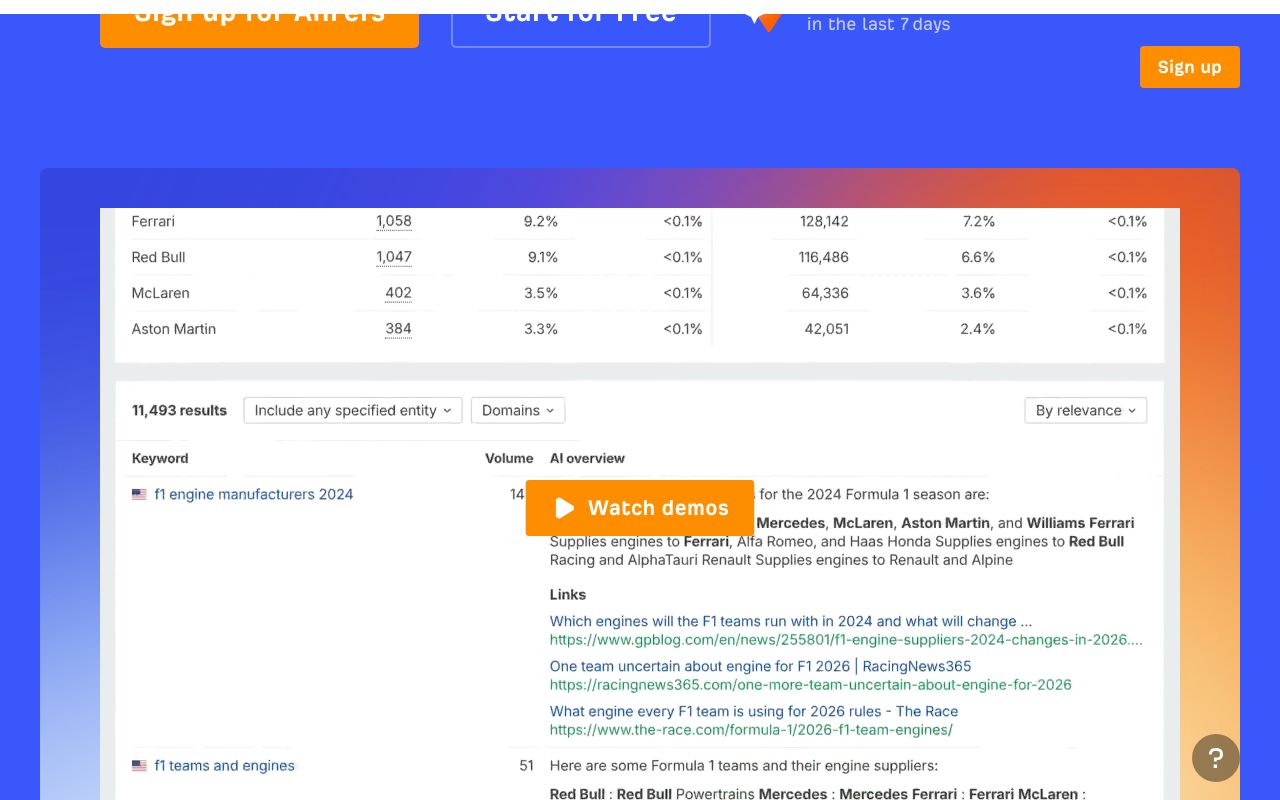Click the the-race.com green URL

751,730
